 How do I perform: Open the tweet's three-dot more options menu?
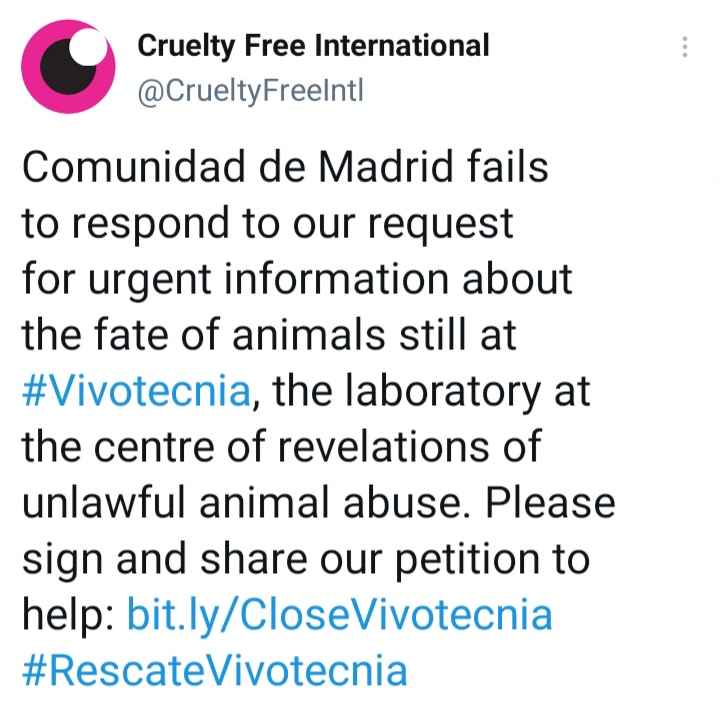[x=685, y=47]
